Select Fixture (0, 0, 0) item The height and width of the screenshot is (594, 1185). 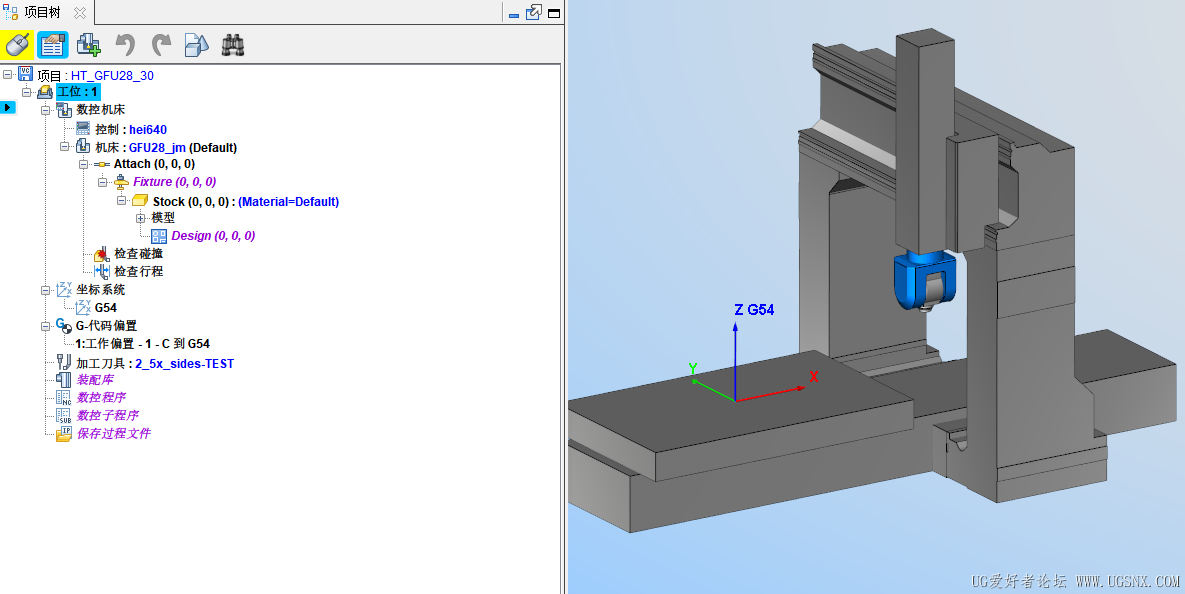(175, 182)
